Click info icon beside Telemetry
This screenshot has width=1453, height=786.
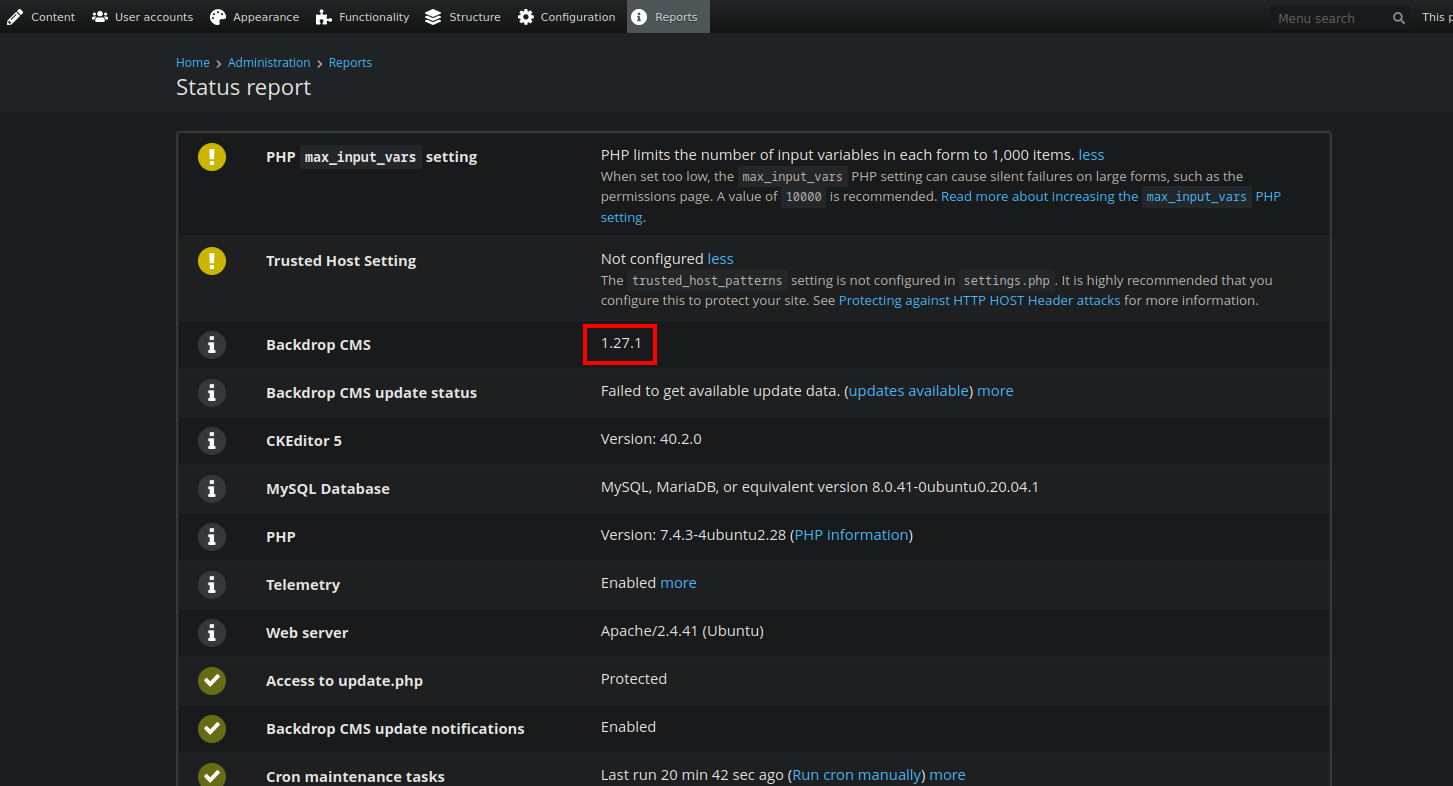tap(212, 585)
